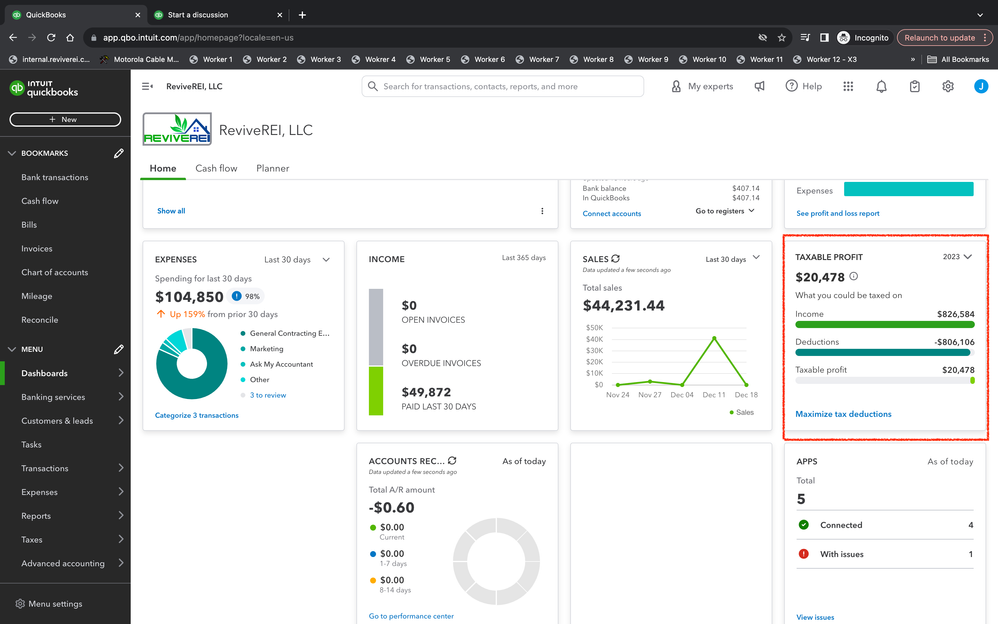Open See profit and loss report

(838, 213)
